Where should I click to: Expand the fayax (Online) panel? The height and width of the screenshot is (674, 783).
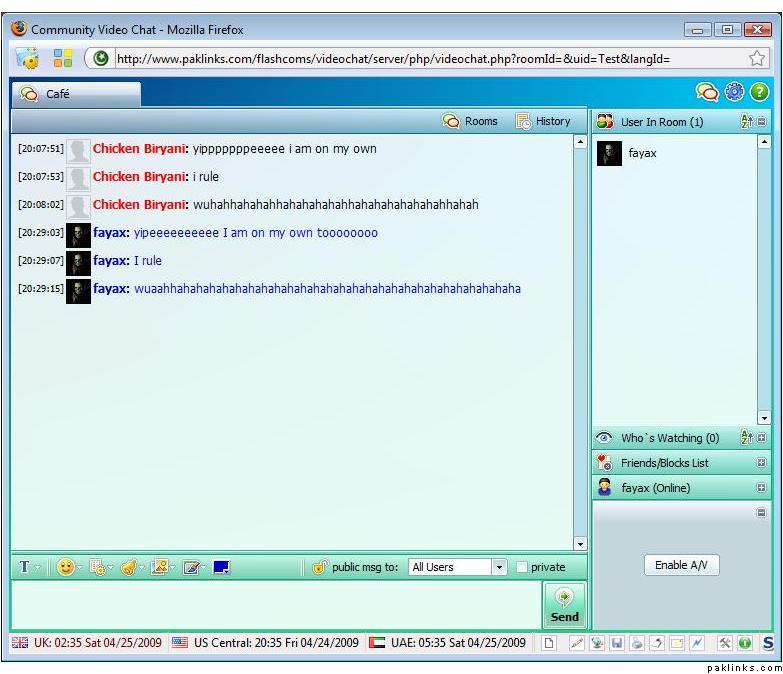click(761, 488)
